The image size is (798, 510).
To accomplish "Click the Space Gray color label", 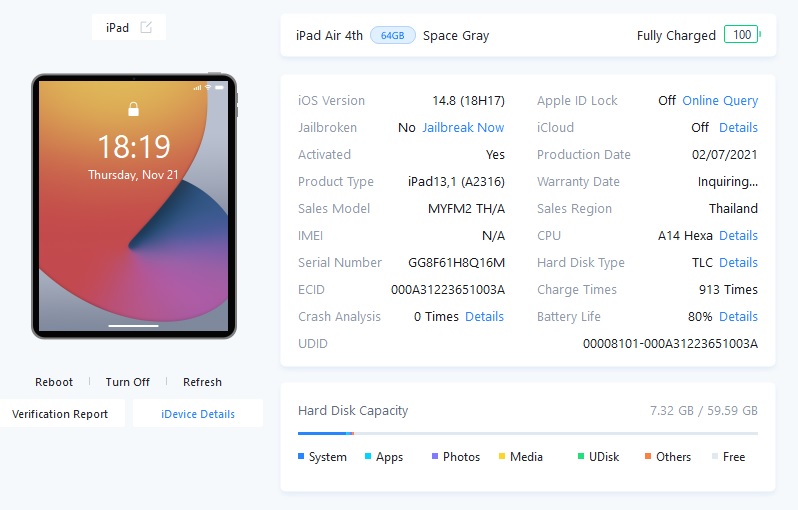I will pyautogui.click(x=456, y=36).
